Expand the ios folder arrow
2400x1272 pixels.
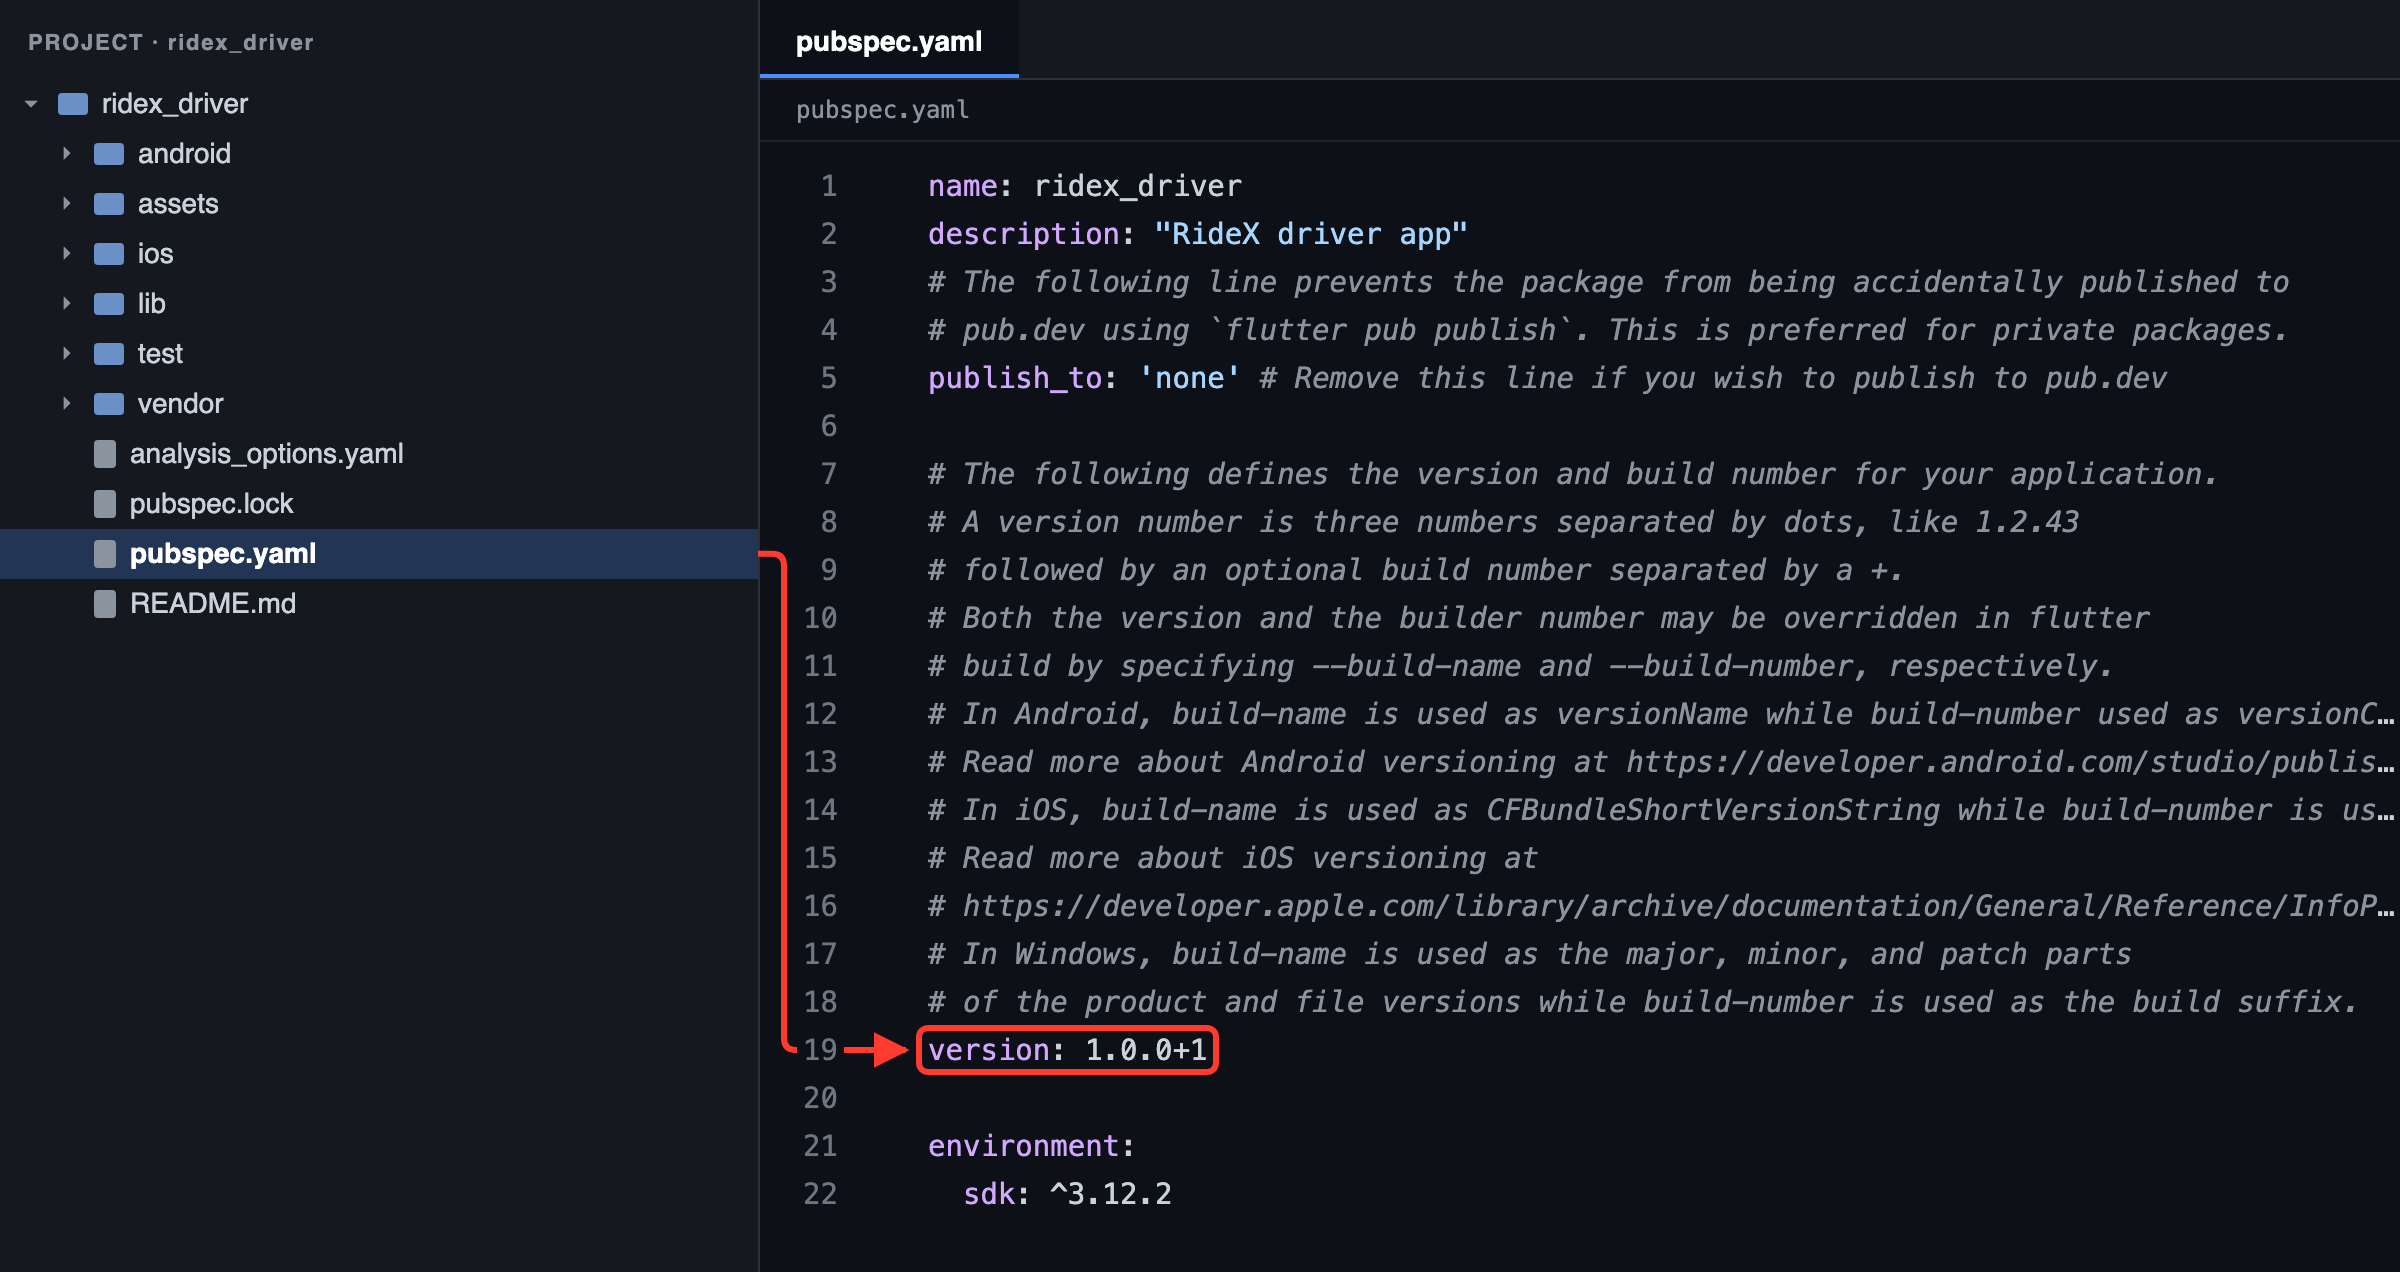(x=66, y=254)
